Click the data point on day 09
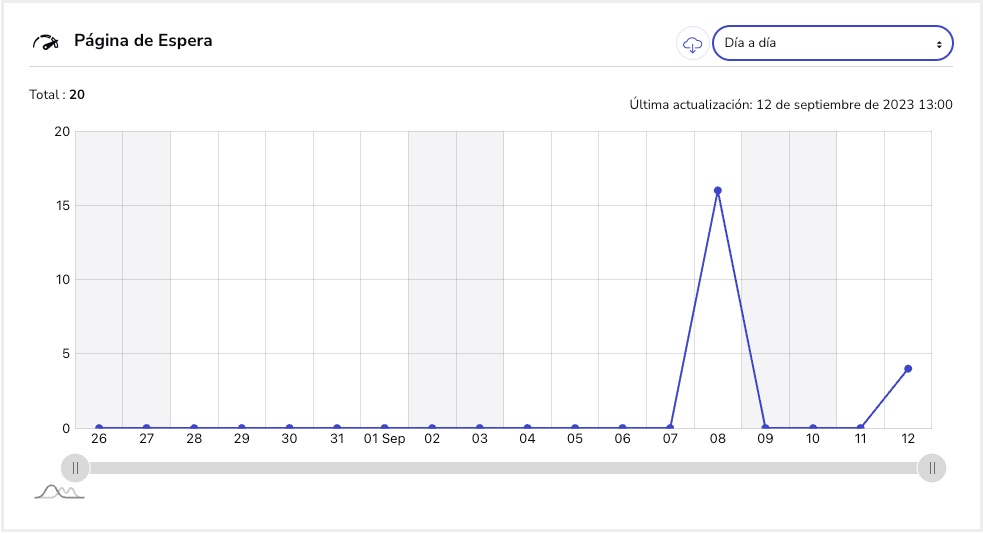Viewport: 983px width, 533px height. (x=765, y=428)
